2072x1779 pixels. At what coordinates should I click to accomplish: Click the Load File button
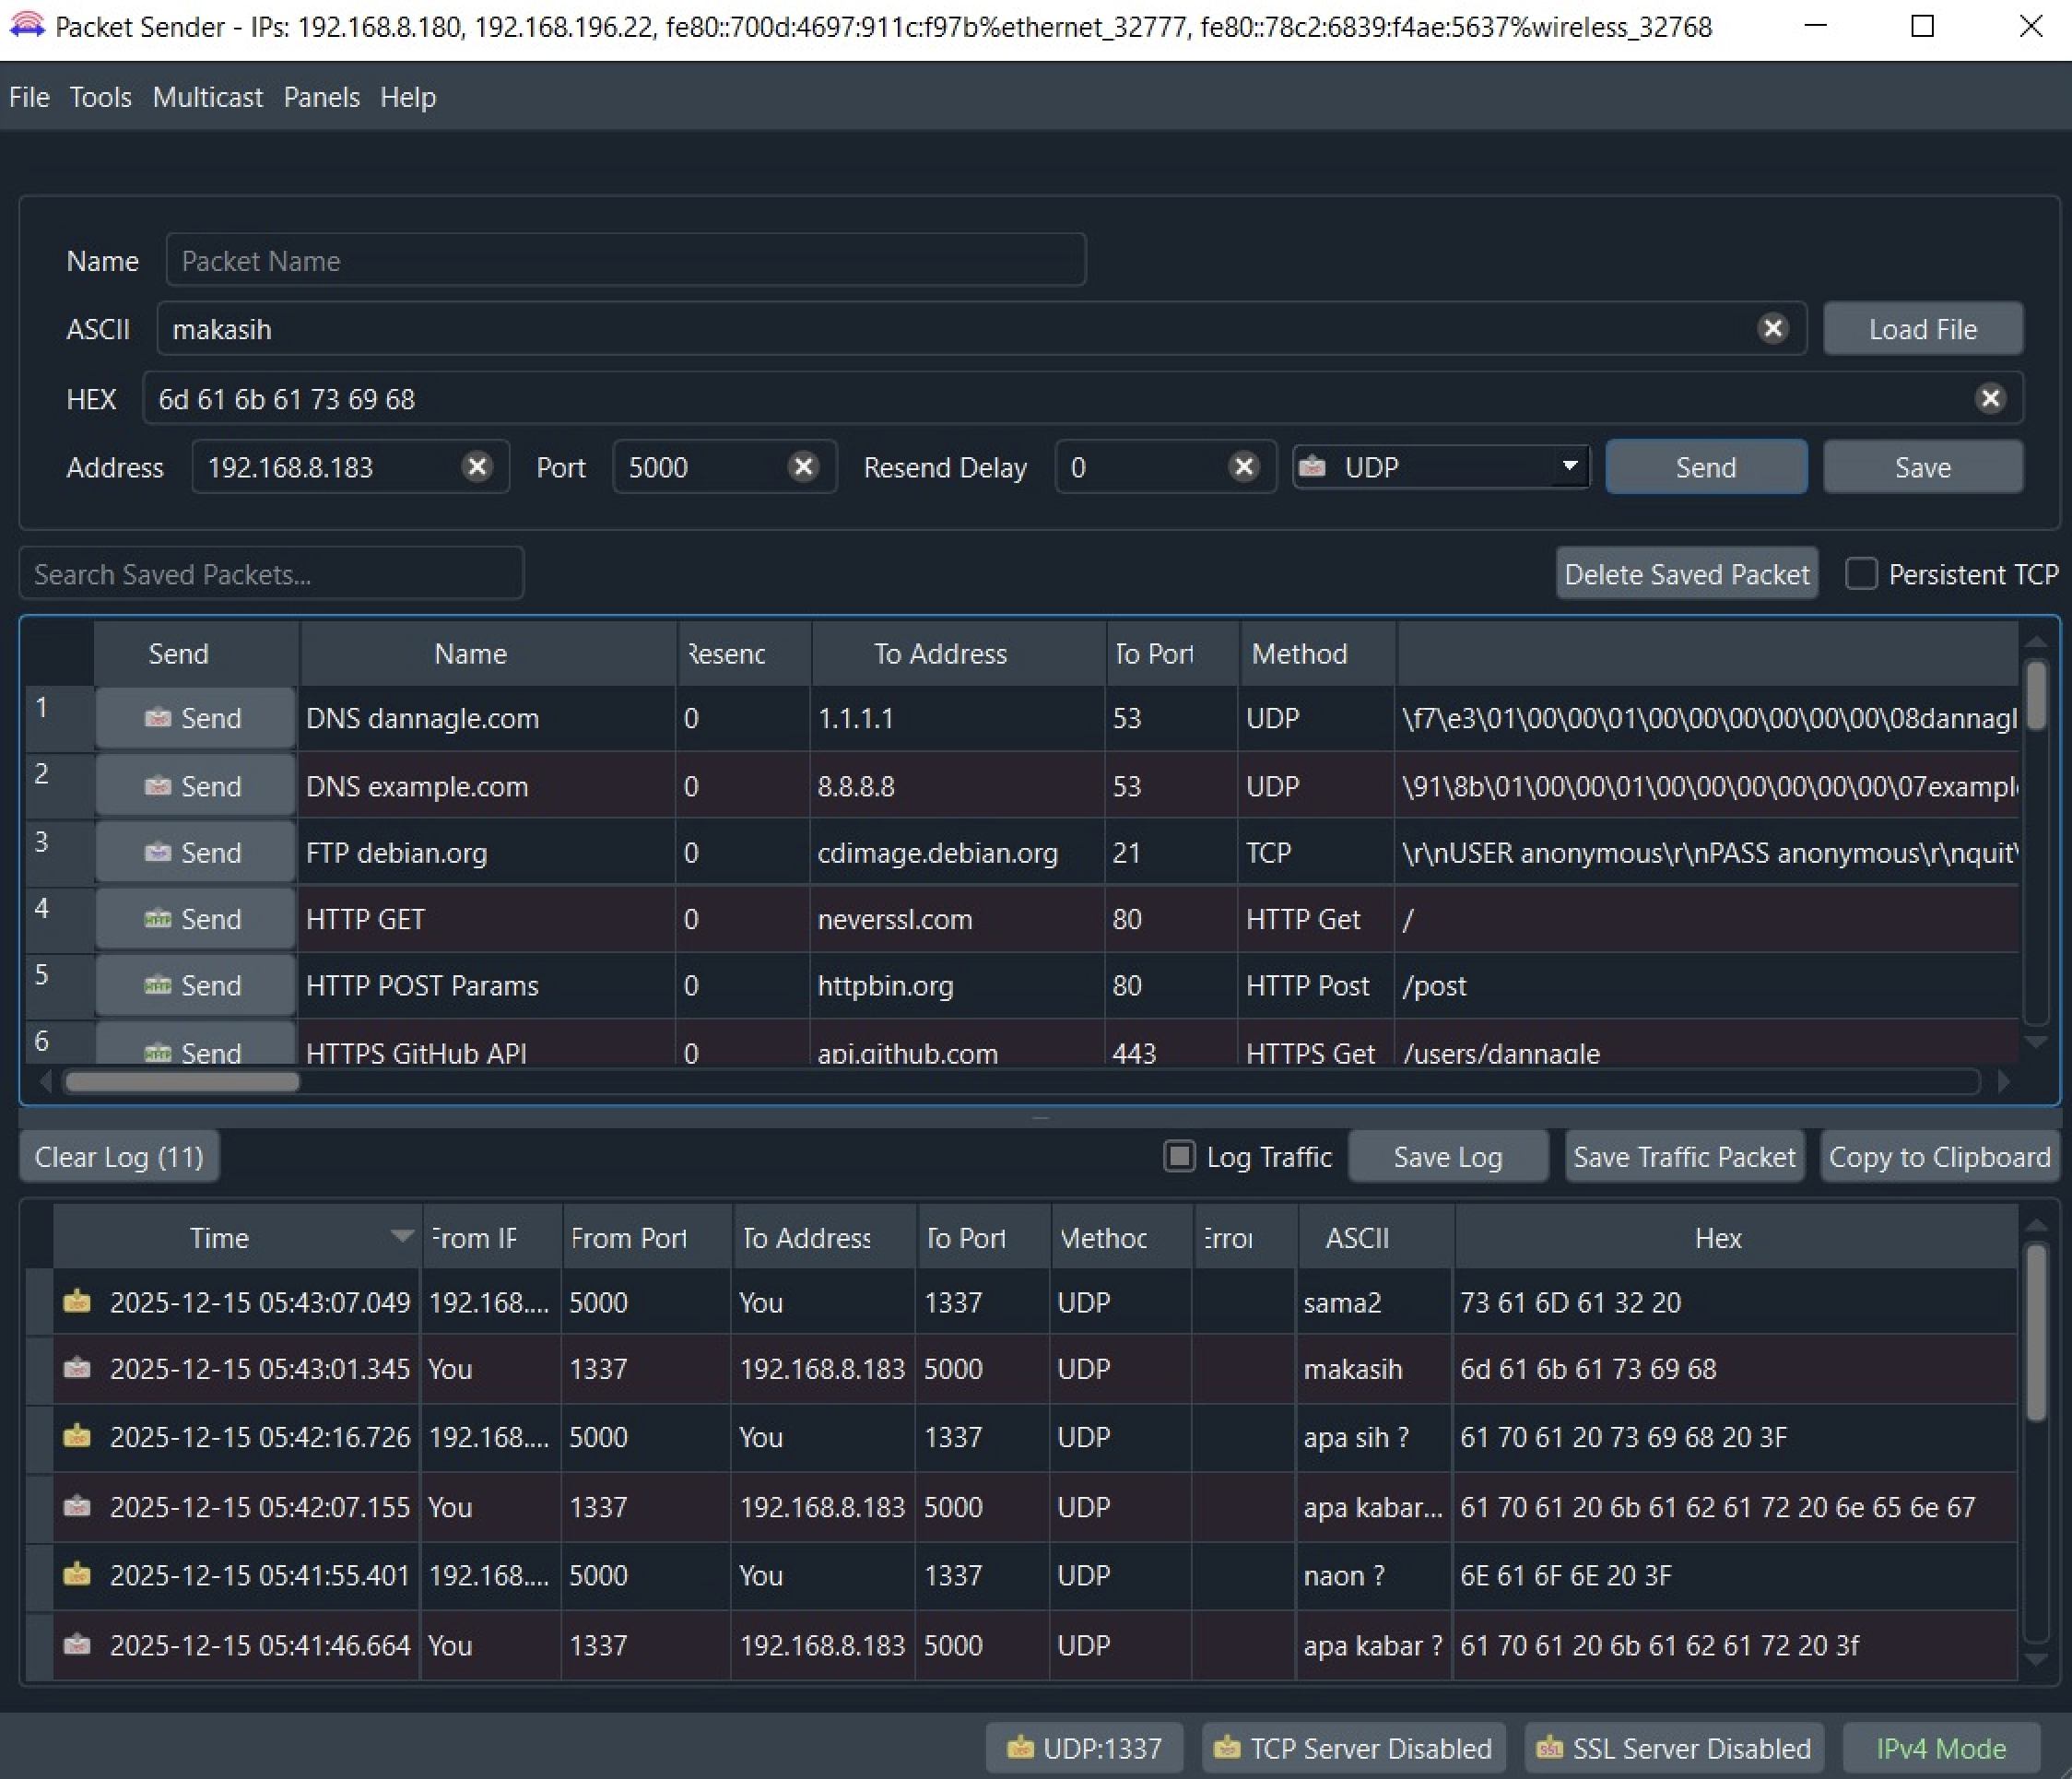click(x=1922, y=329)
